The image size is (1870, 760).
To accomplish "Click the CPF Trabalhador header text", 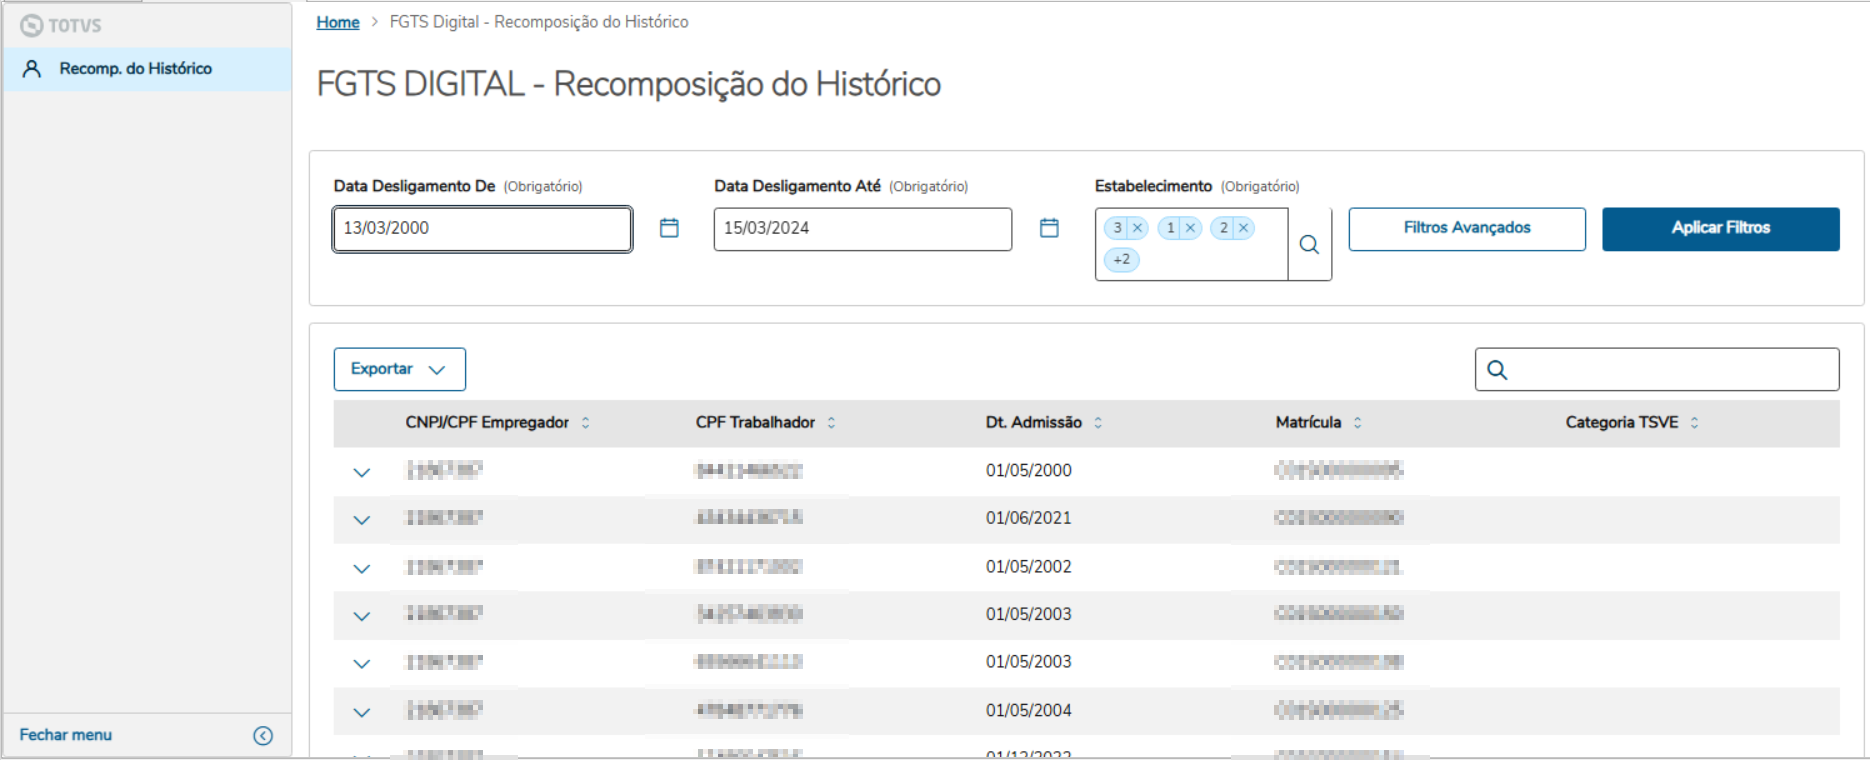I will tap(755, 423).
